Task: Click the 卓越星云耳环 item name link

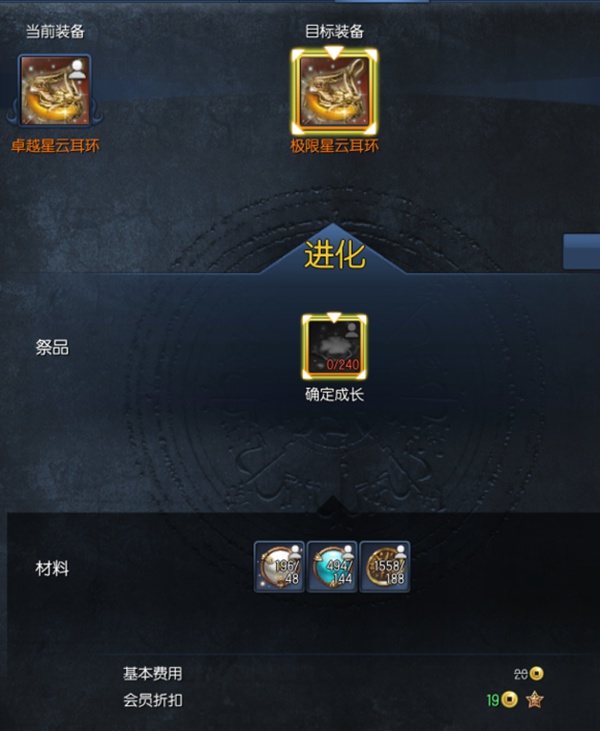Action: tap(55, 146)
